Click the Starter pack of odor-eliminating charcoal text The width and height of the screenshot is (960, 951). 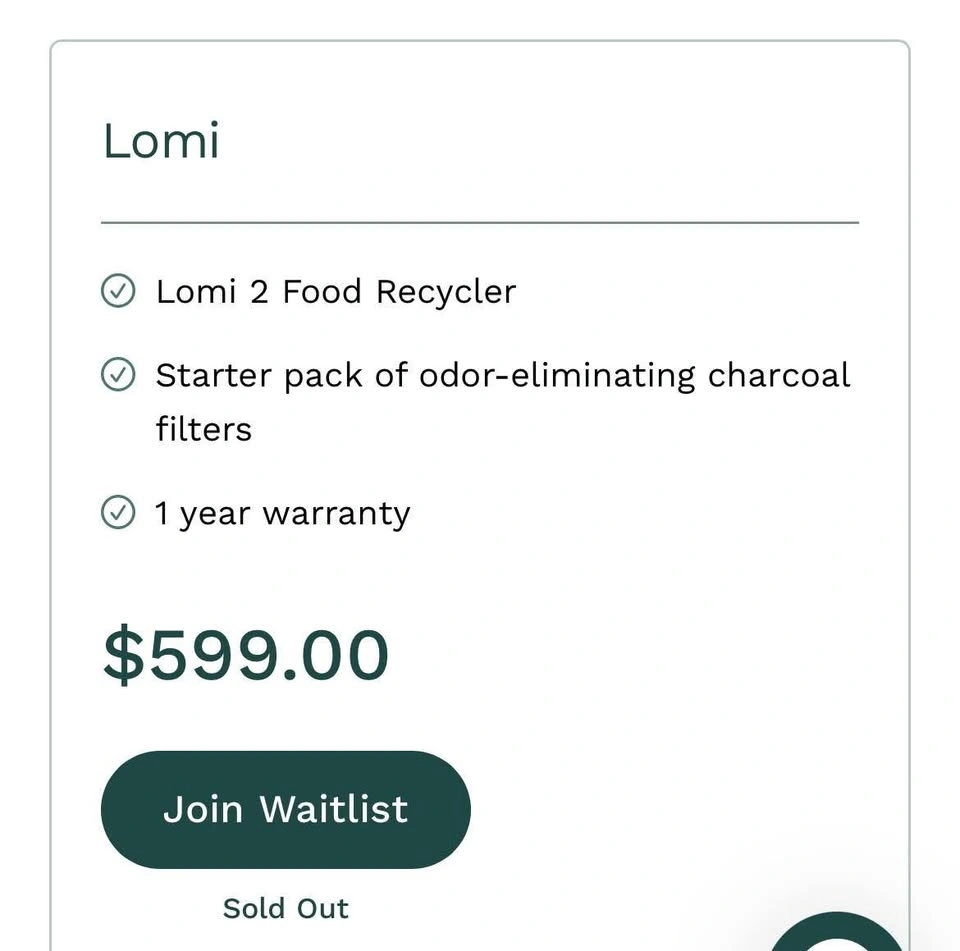pos(502,375)
